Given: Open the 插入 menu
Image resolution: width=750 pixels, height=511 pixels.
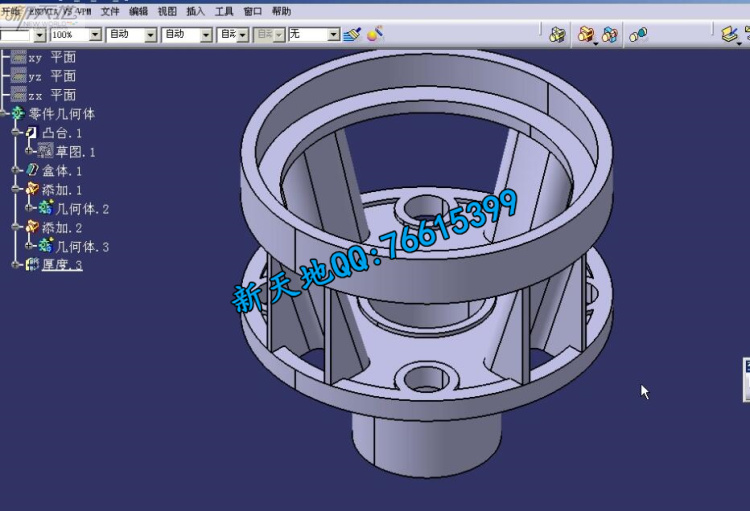Looking at the screenshot, I should point(195,11).
